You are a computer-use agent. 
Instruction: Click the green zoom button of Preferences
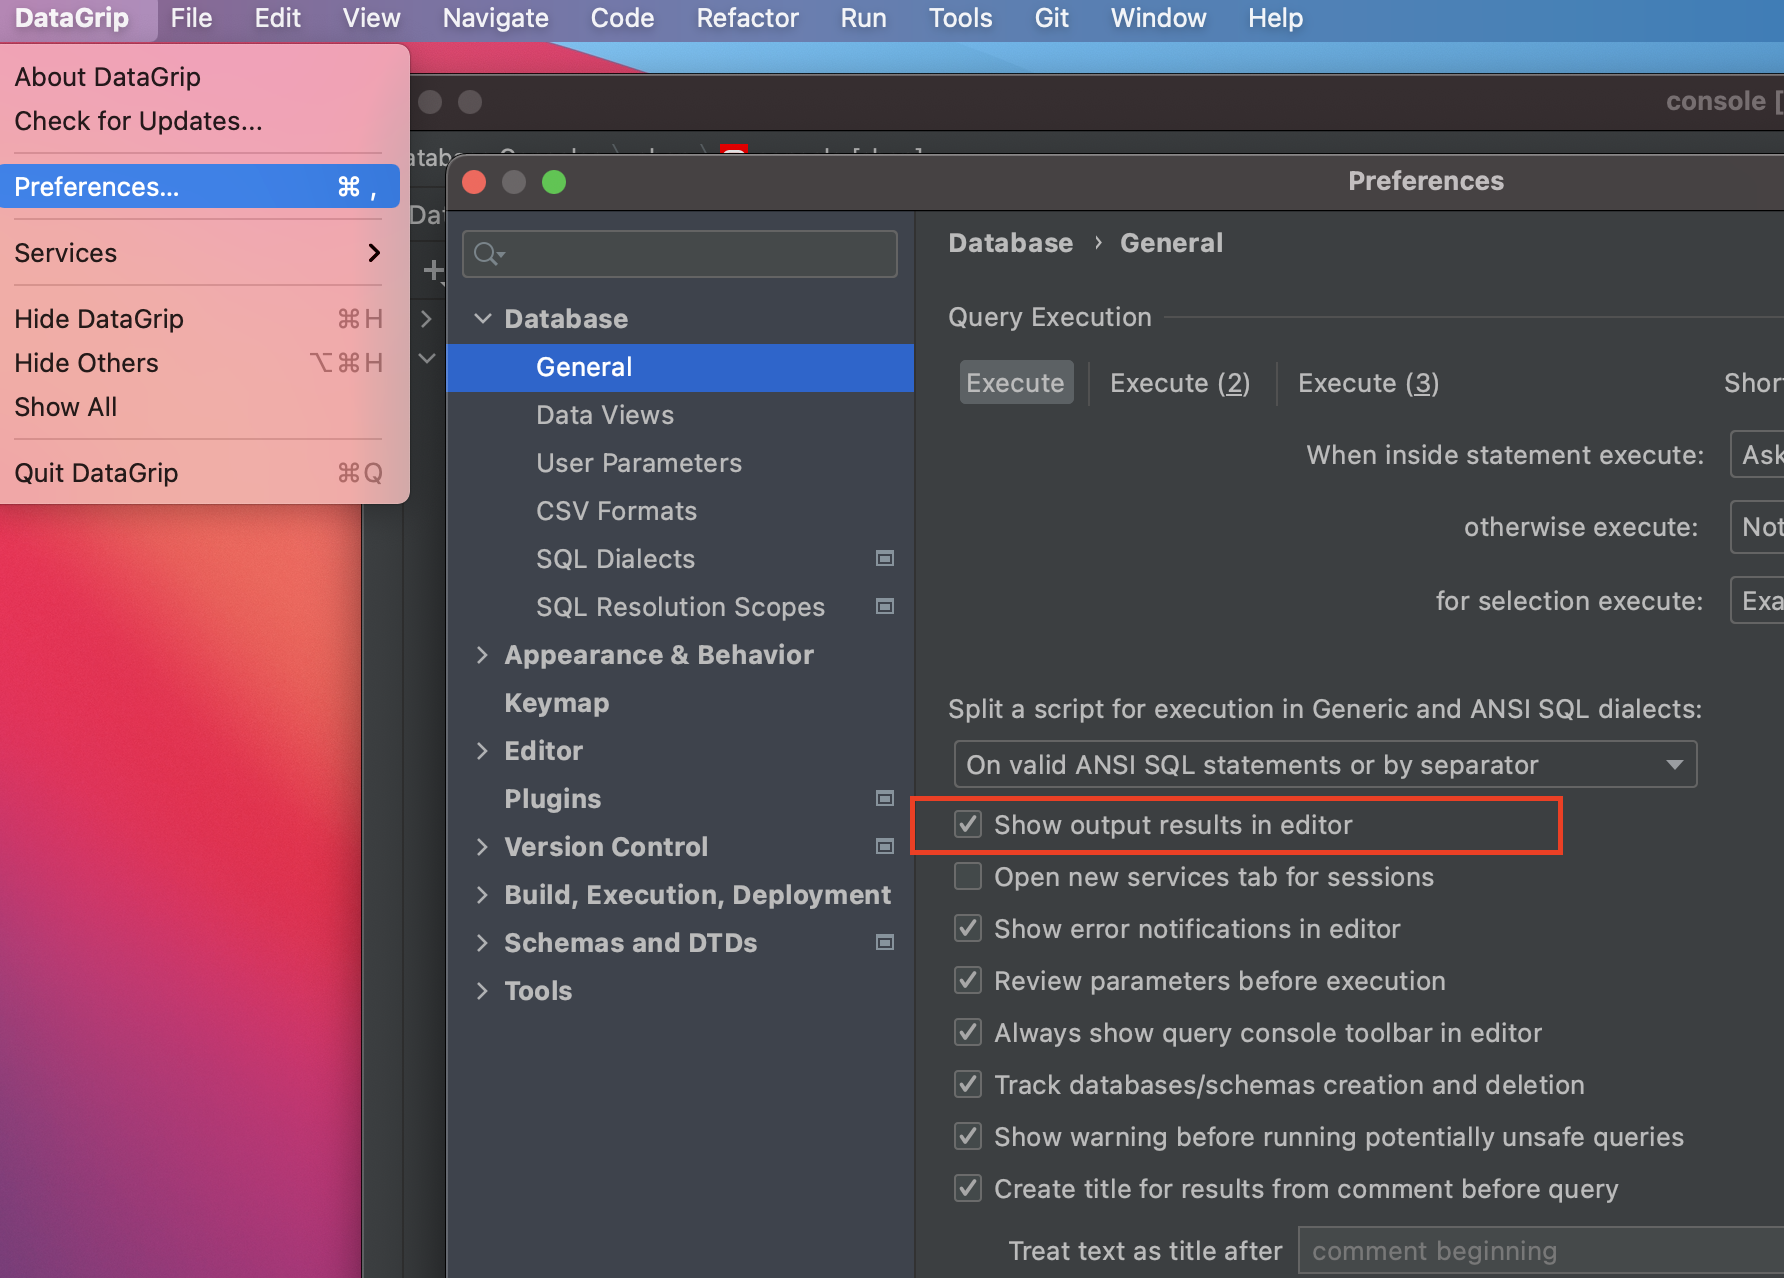tap(554, 182)
